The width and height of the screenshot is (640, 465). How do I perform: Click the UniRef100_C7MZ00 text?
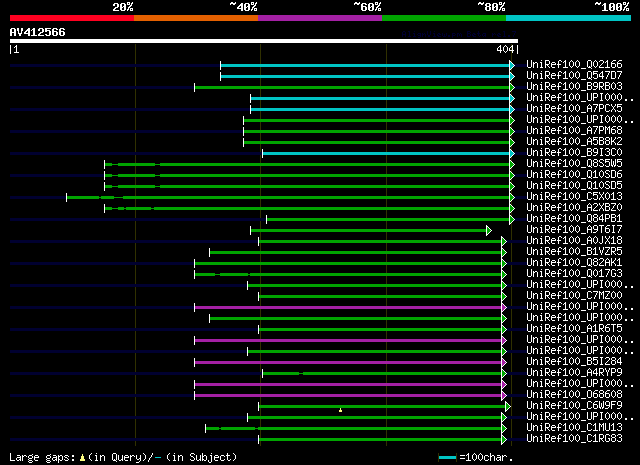pyautogui.click(x=574, y=296)
